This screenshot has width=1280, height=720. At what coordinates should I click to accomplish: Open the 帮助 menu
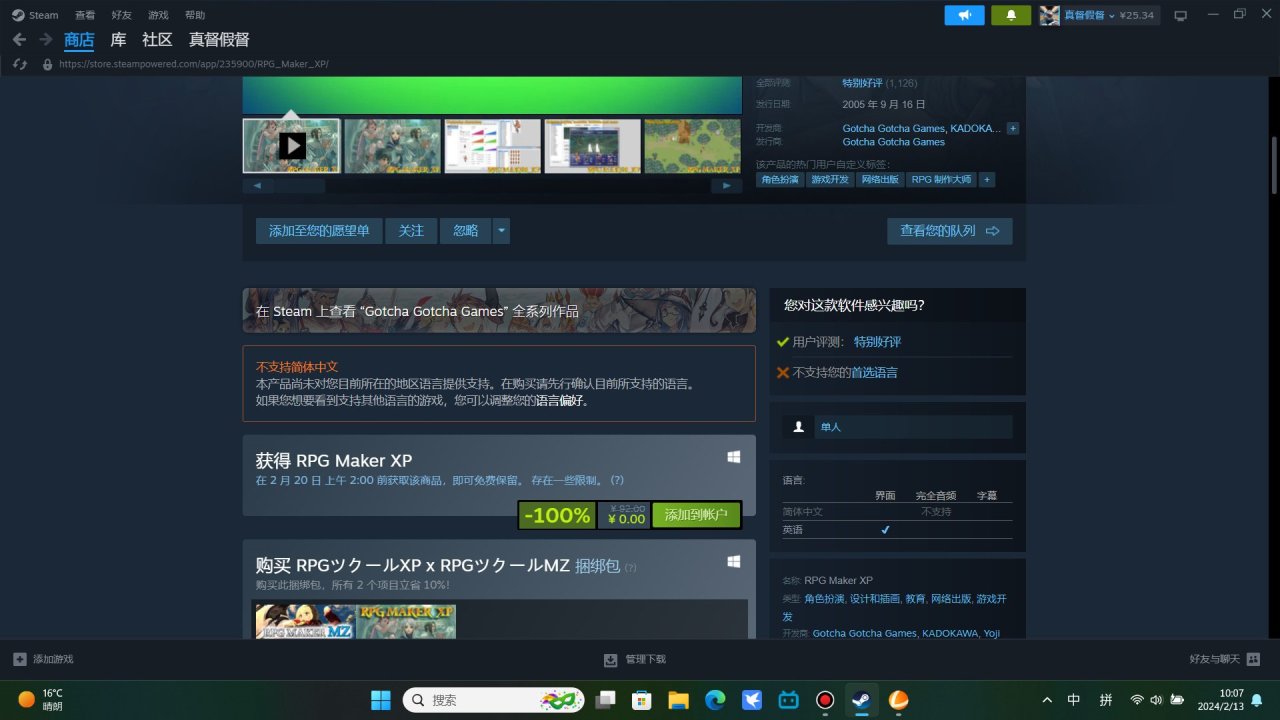click(195, 15)
